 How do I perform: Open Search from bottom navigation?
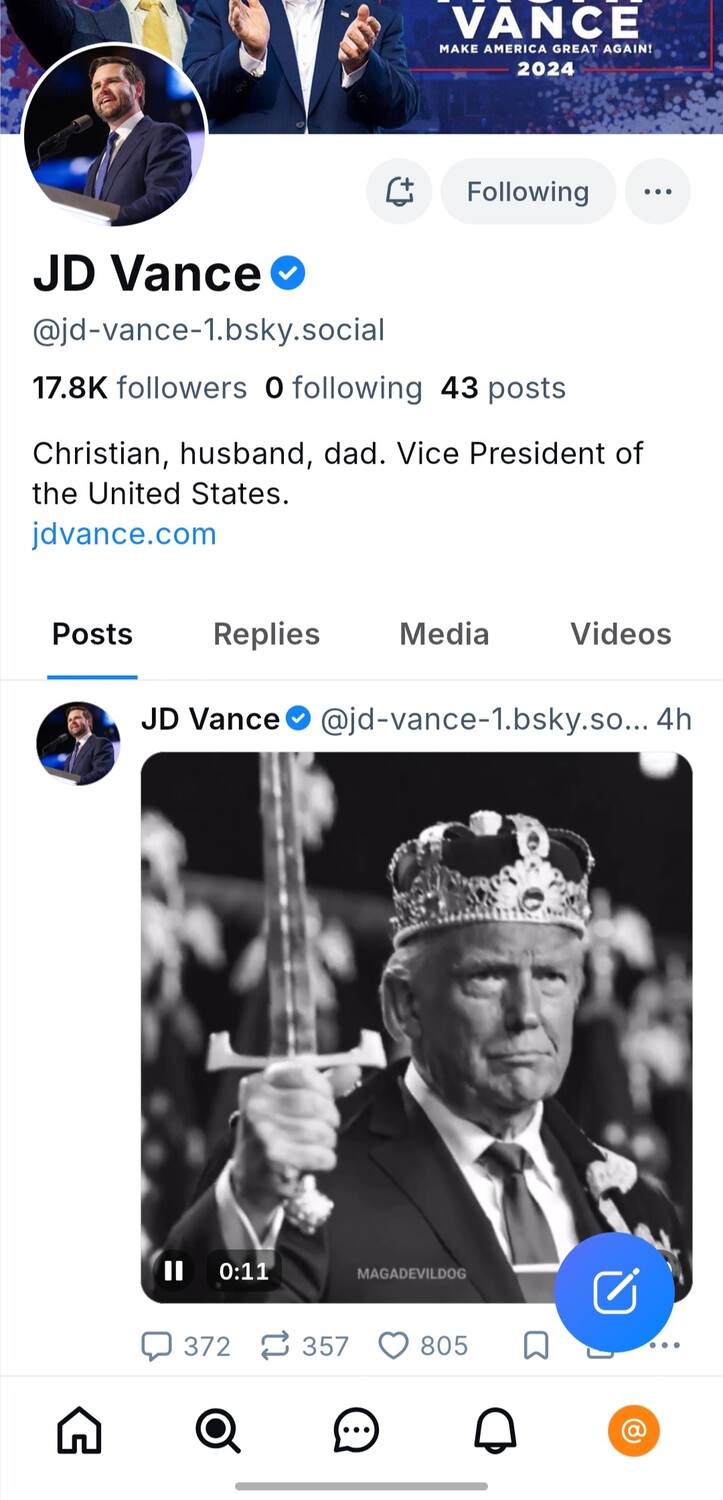coord(217,1431)
